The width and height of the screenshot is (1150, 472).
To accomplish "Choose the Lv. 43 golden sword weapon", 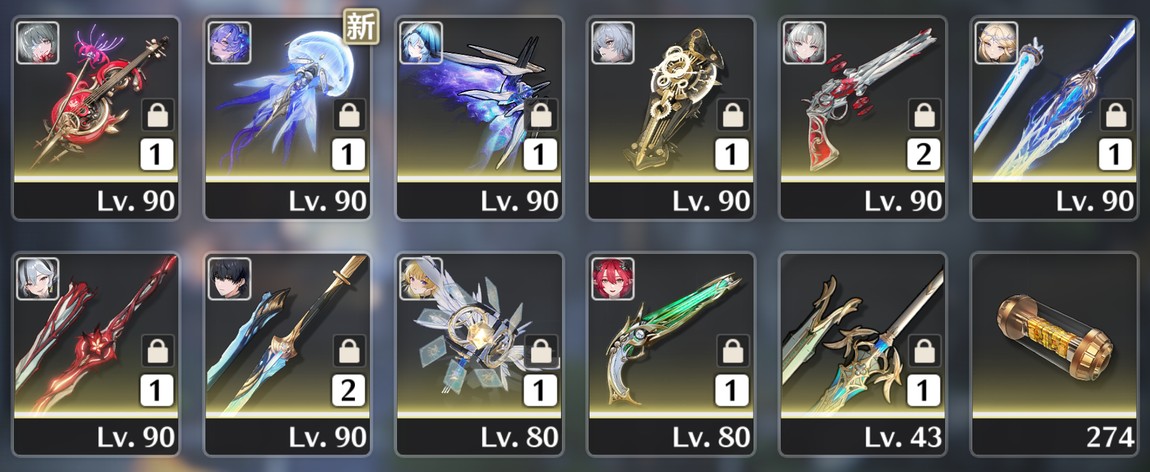I will tap(862, 354).
